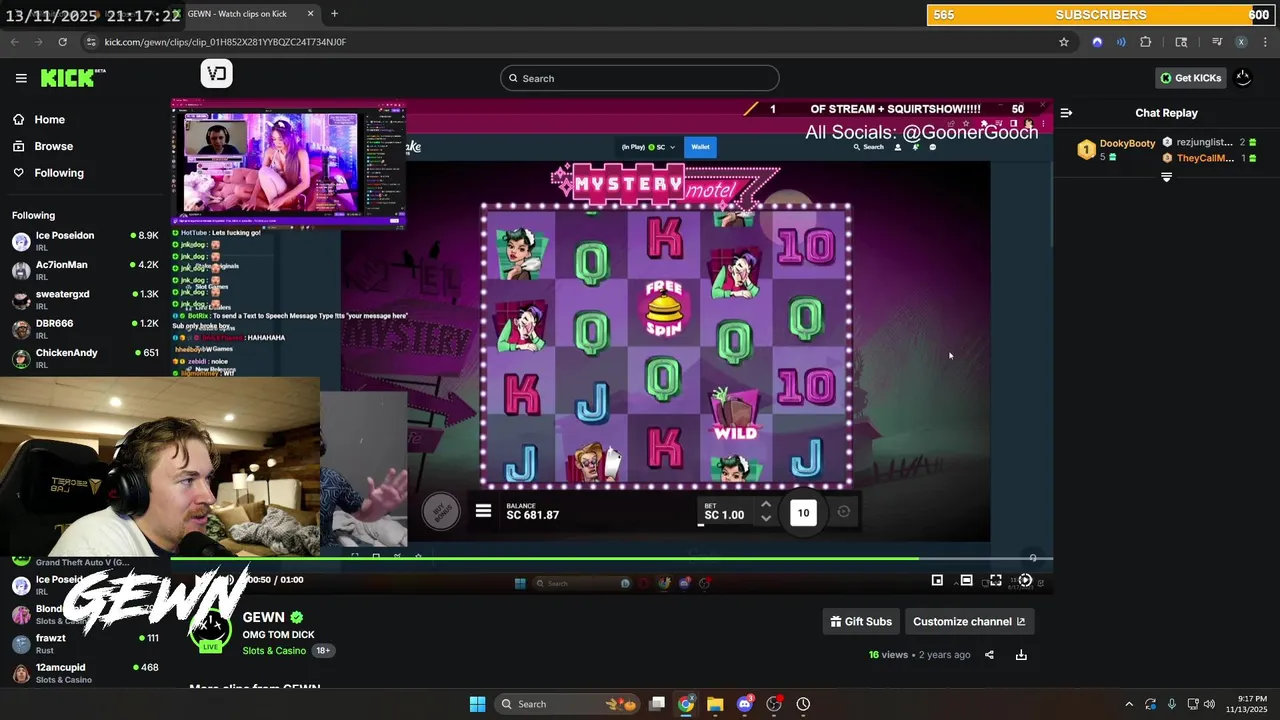
Task: Open Chrome media controls icon
Action: tap(1217, 42)
